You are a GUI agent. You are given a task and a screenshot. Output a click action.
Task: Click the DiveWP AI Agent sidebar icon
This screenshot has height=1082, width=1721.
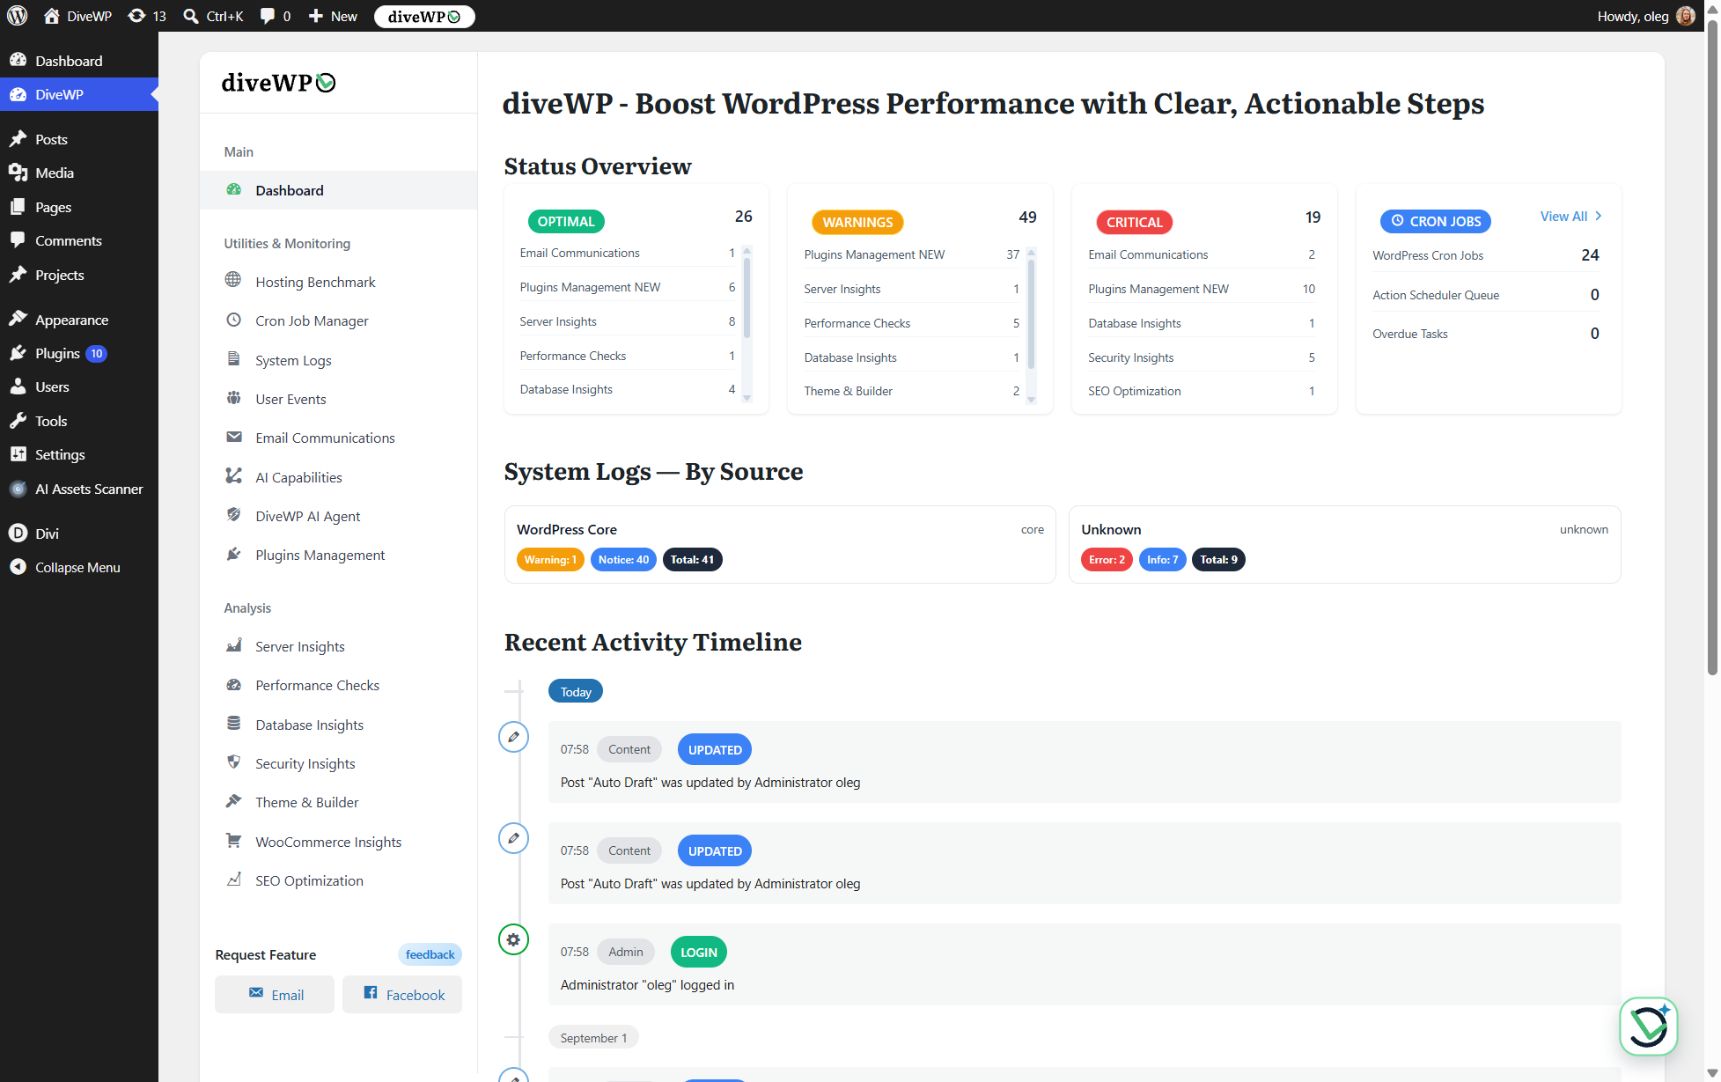[x=233, y=515]
